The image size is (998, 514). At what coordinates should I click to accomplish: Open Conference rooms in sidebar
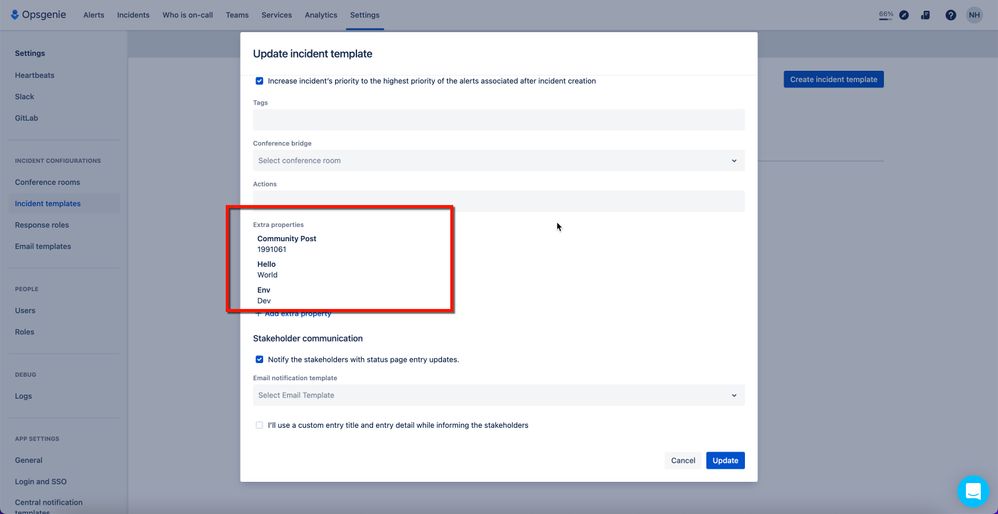[x=48, y=182]
